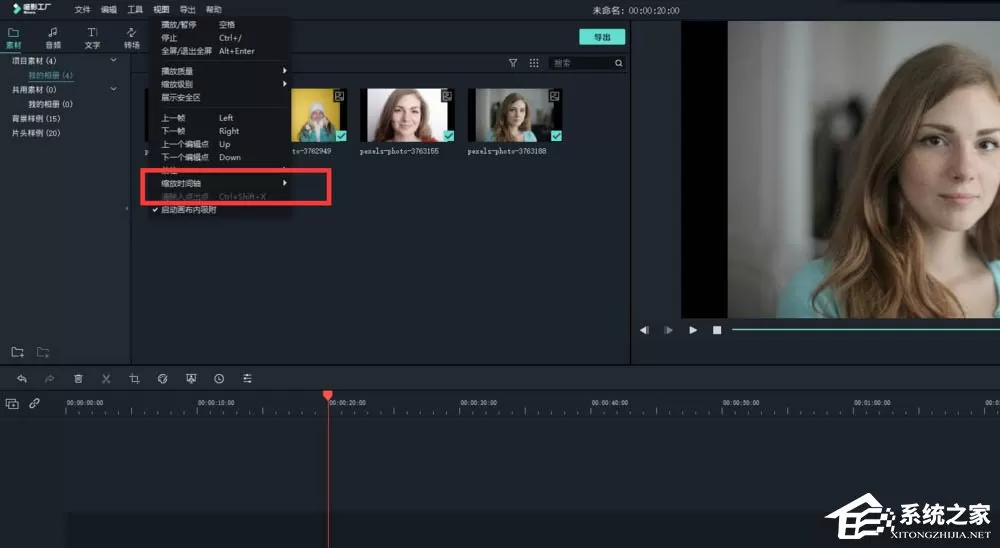
Task: Select the yellow-background photo 3762949 thumbnail
Action: (x=319, y=115)
